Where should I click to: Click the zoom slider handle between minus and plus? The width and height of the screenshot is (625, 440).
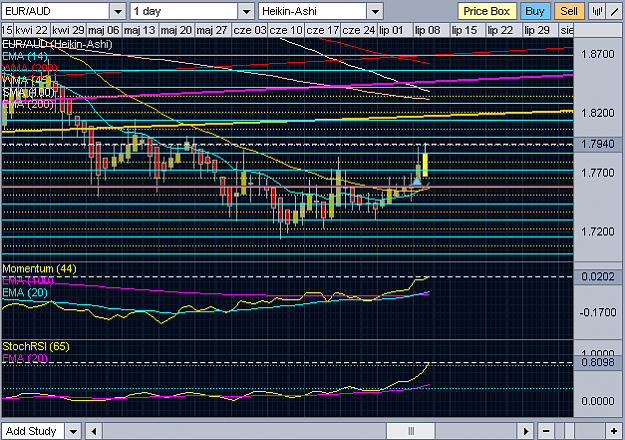(569, 431)
